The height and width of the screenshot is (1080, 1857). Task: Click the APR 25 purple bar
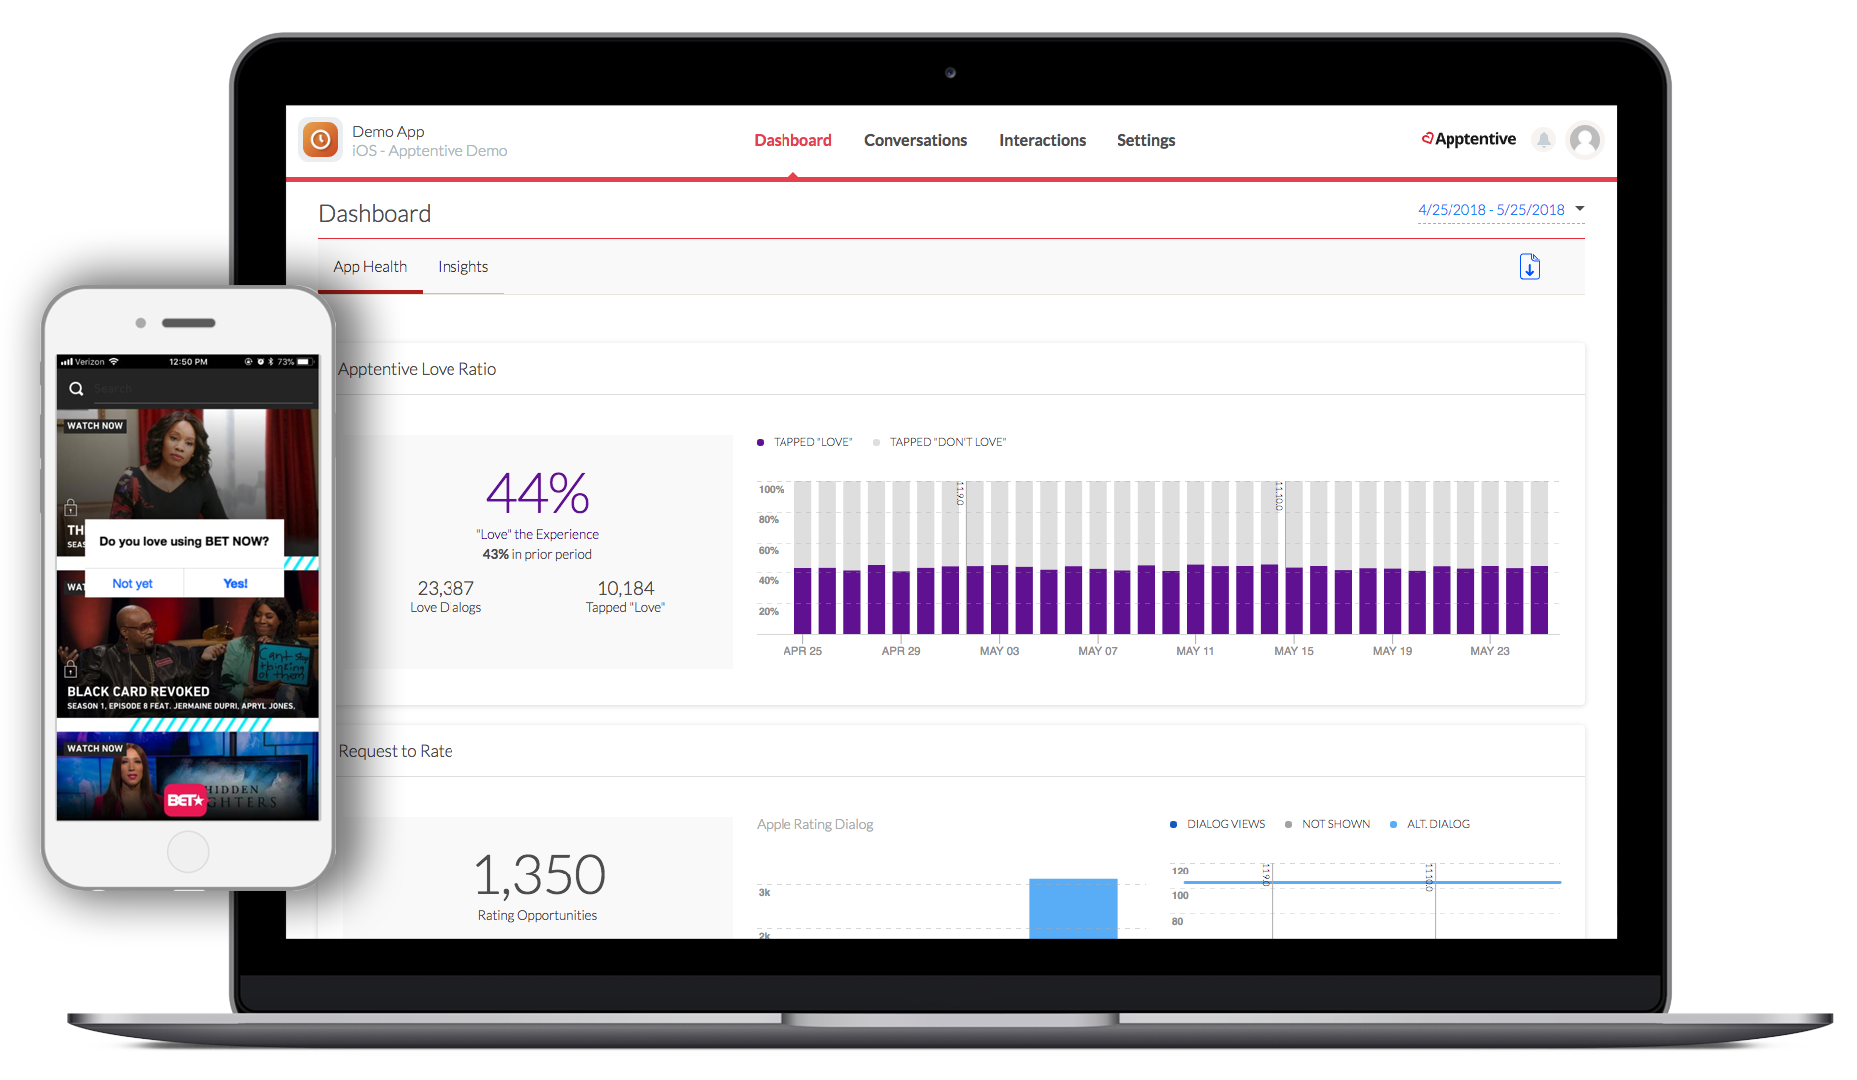click(803, 601)
